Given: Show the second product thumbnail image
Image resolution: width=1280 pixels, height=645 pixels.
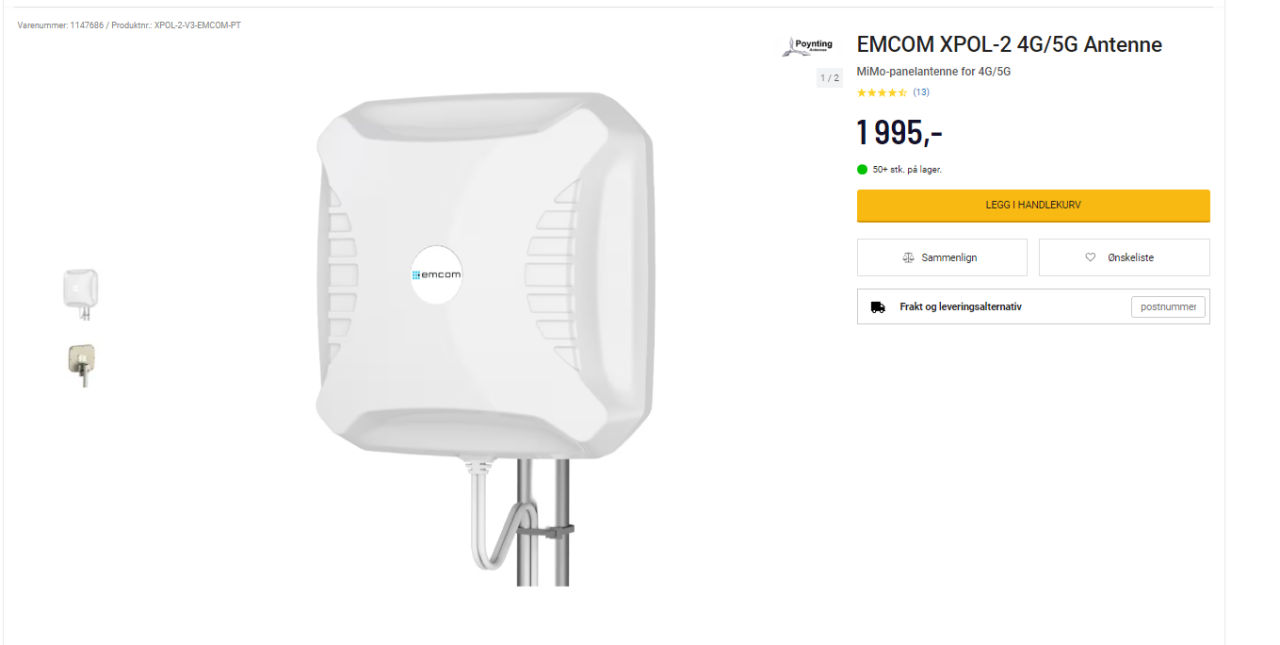Looking at the screenshot, I should [x=81, y=364].
